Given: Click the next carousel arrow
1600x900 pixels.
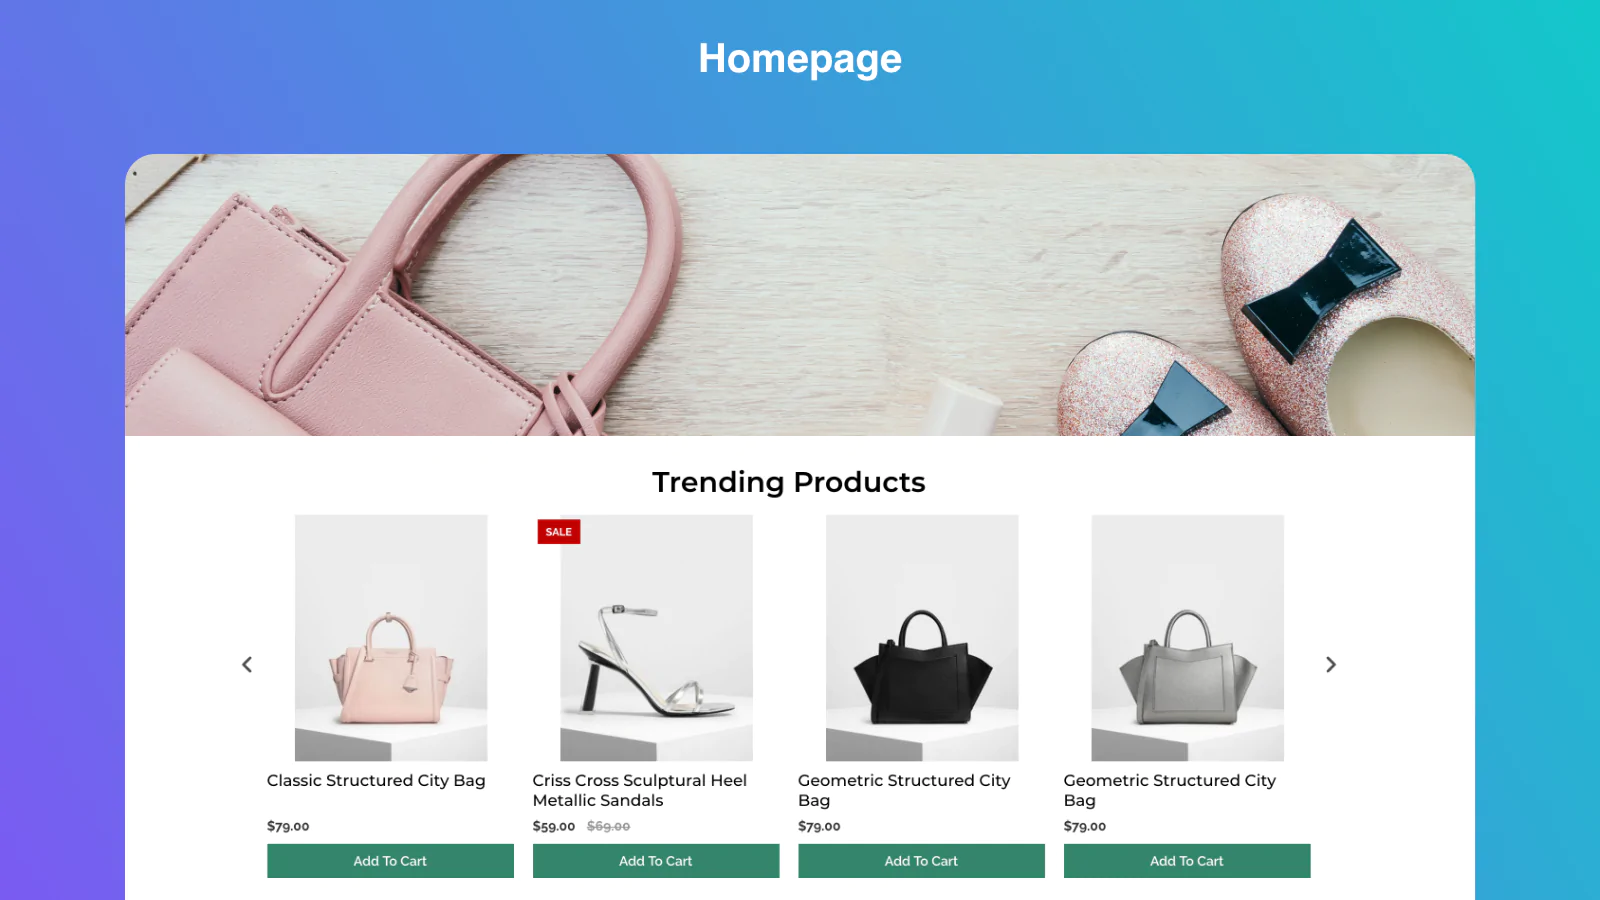Looking at the screenshot, I should click(1330, 664).
